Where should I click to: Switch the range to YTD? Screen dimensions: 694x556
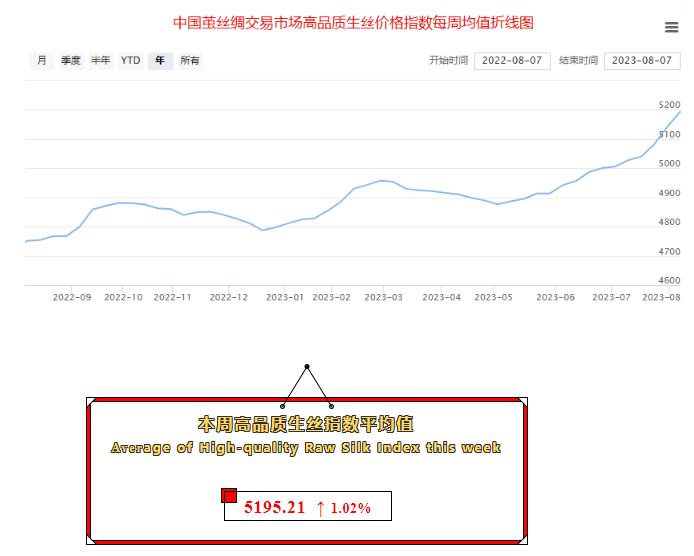pyautogui.click(x=131, y=61)
